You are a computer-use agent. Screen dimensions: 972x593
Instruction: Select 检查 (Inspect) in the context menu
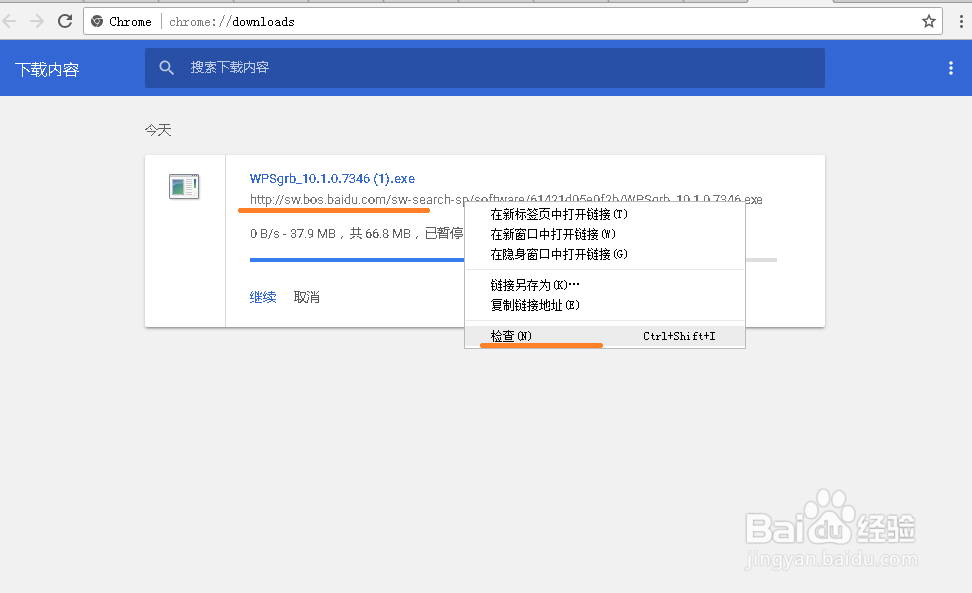604,336
